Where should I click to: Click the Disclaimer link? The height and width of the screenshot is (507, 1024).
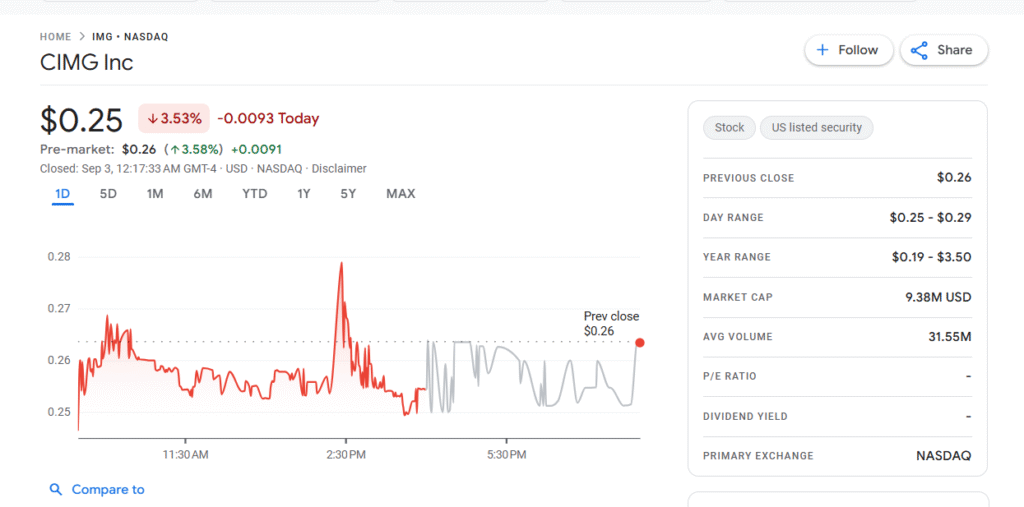pyautogui.click(x=339, y=169)
